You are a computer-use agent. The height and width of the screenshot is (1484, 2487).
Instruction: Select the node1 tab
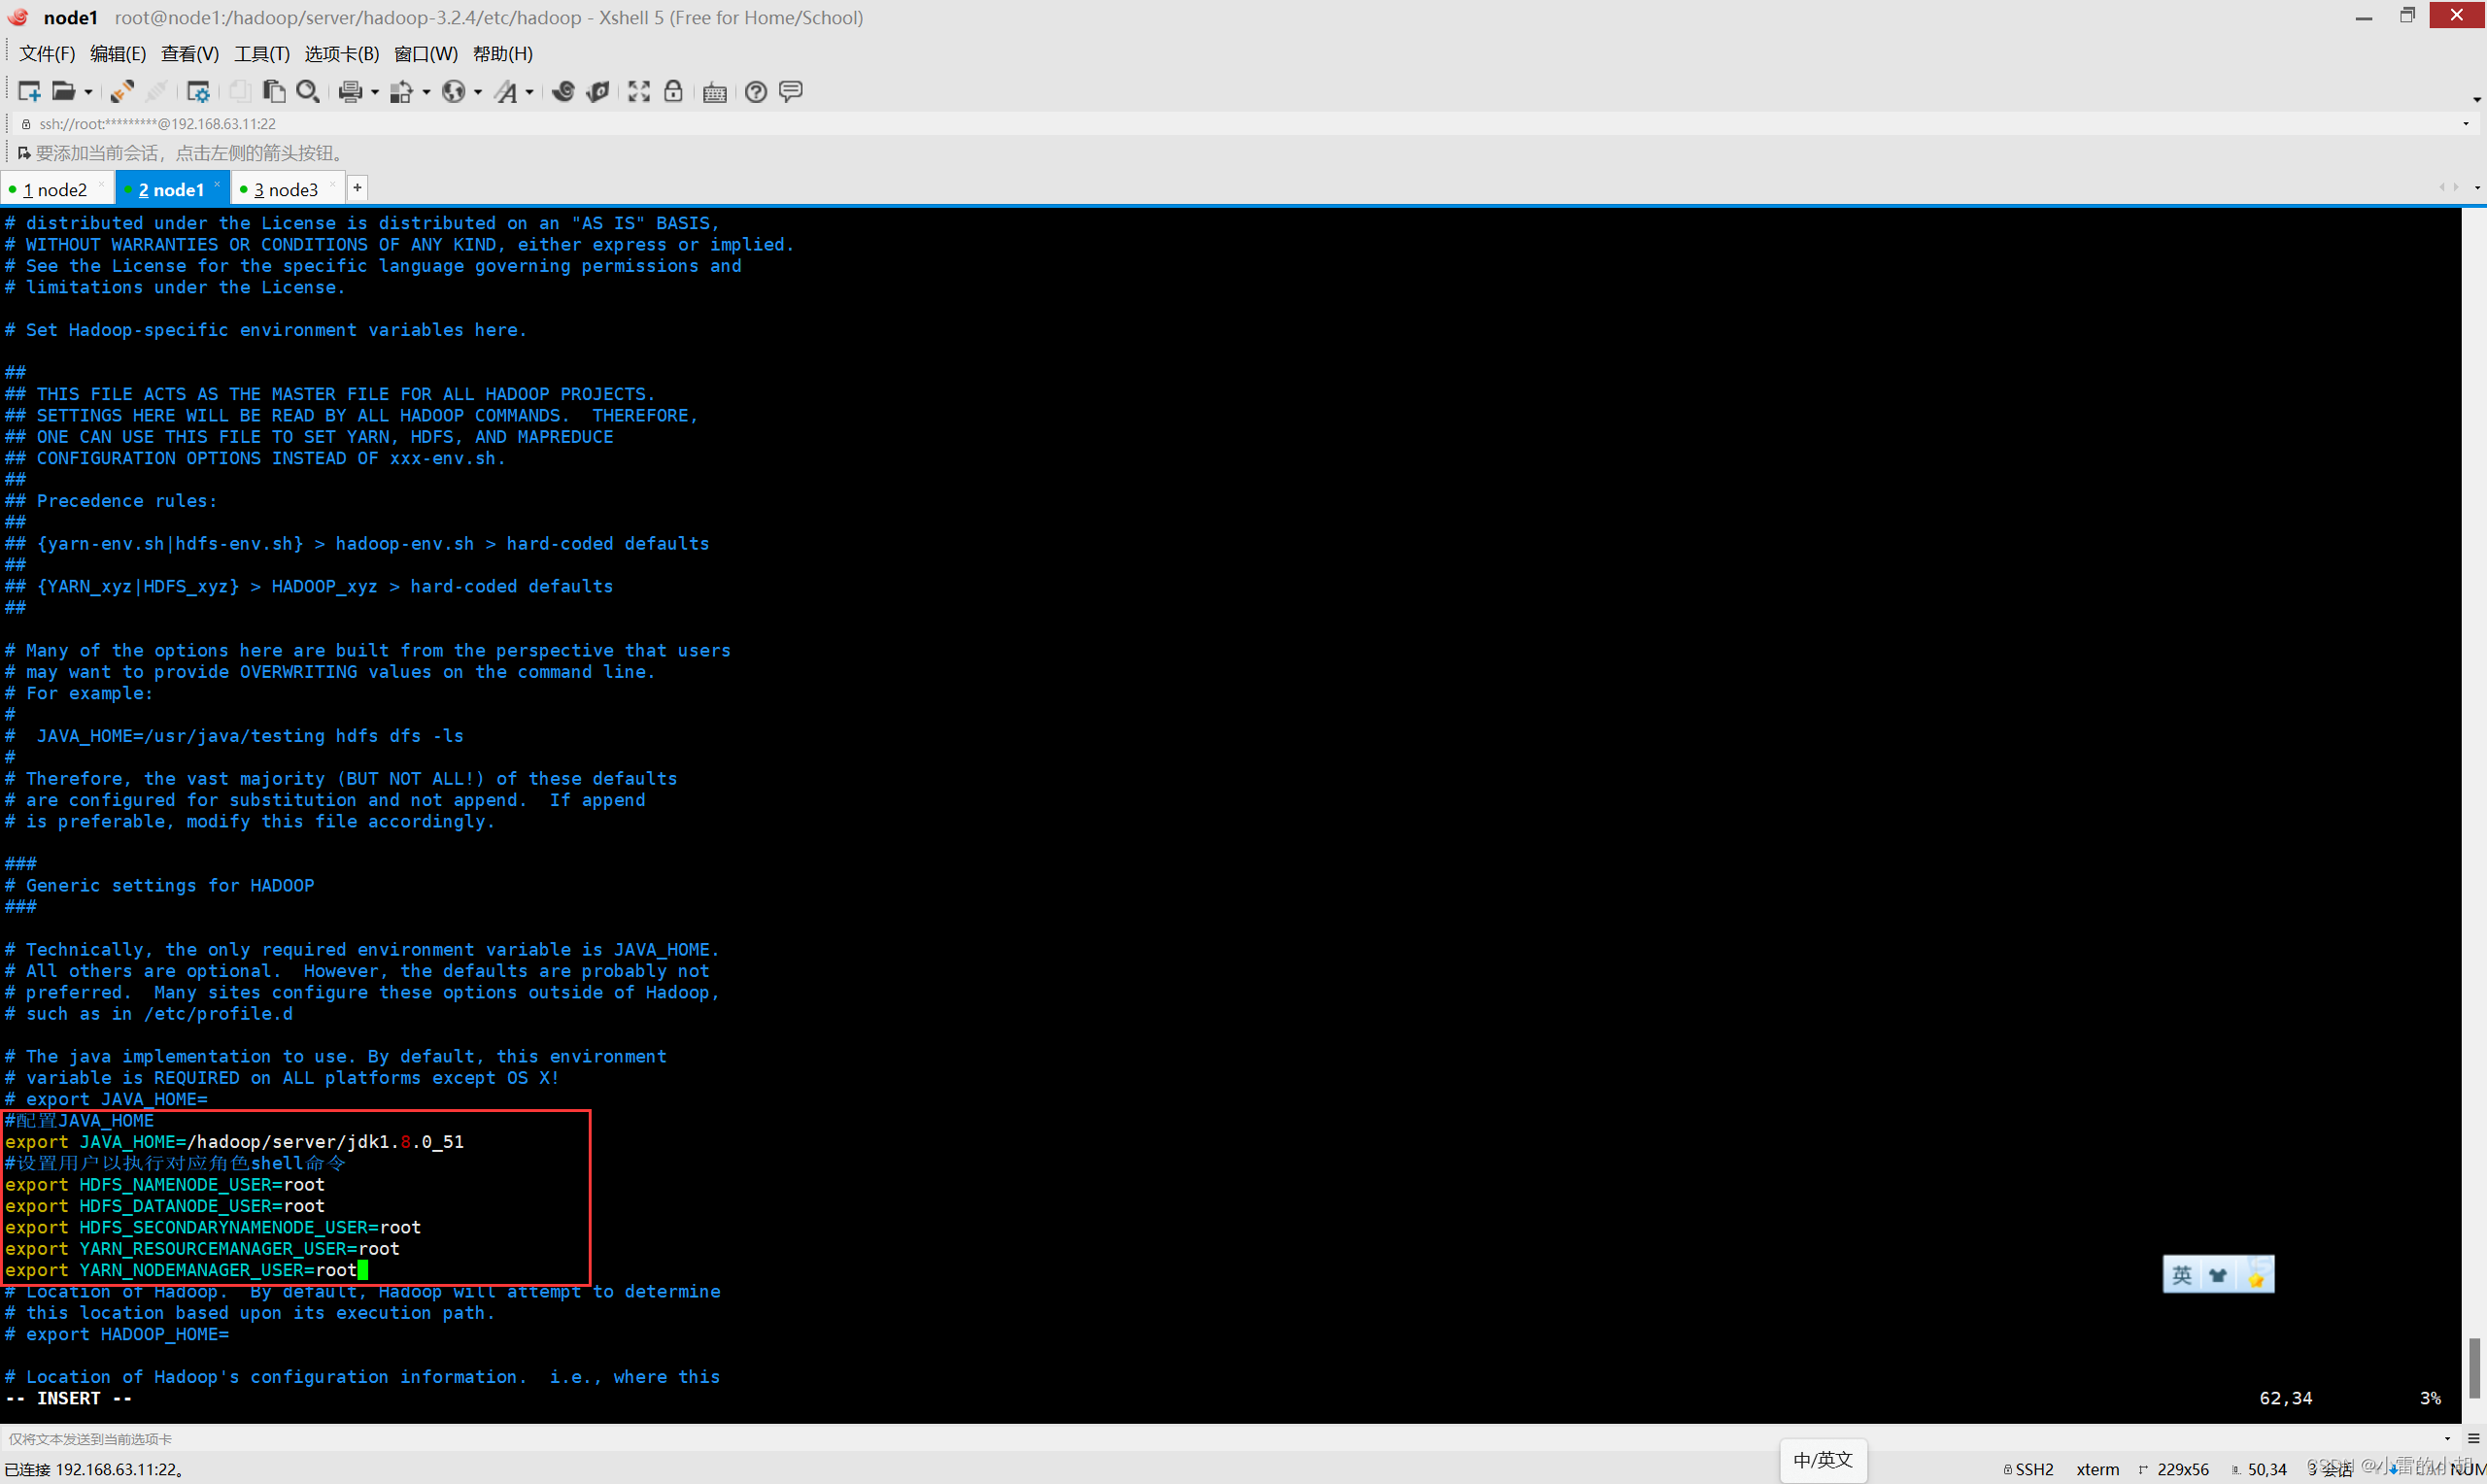pyautogui.click(x=171, y=189)
